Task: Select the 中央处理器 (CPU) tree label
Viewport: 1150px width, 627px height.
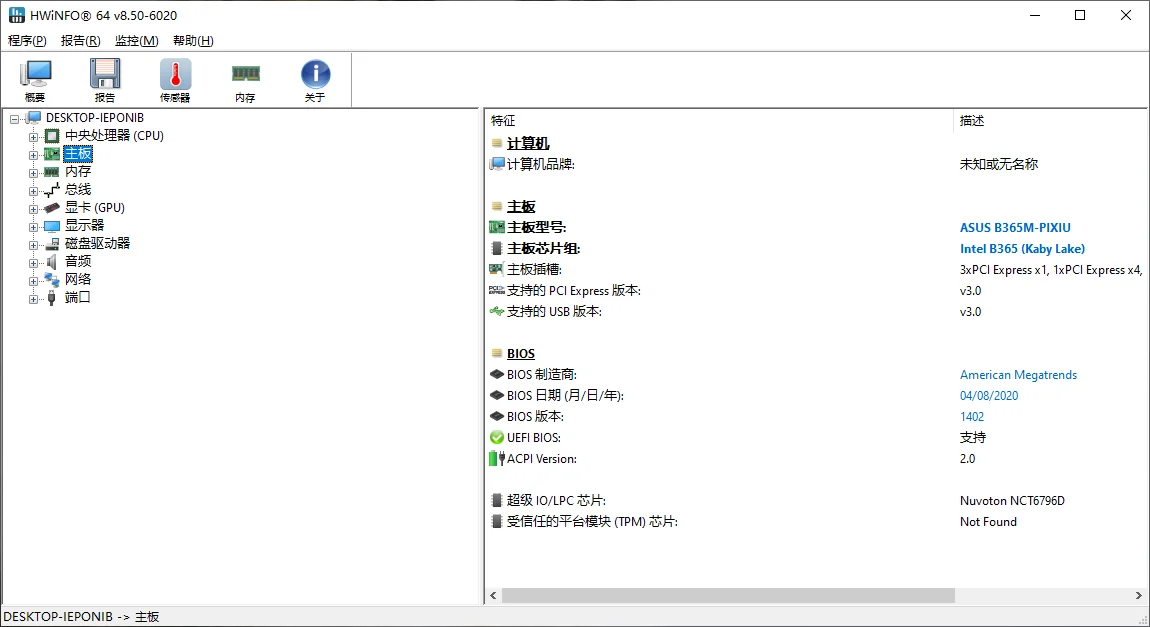Action: [114, 136]
